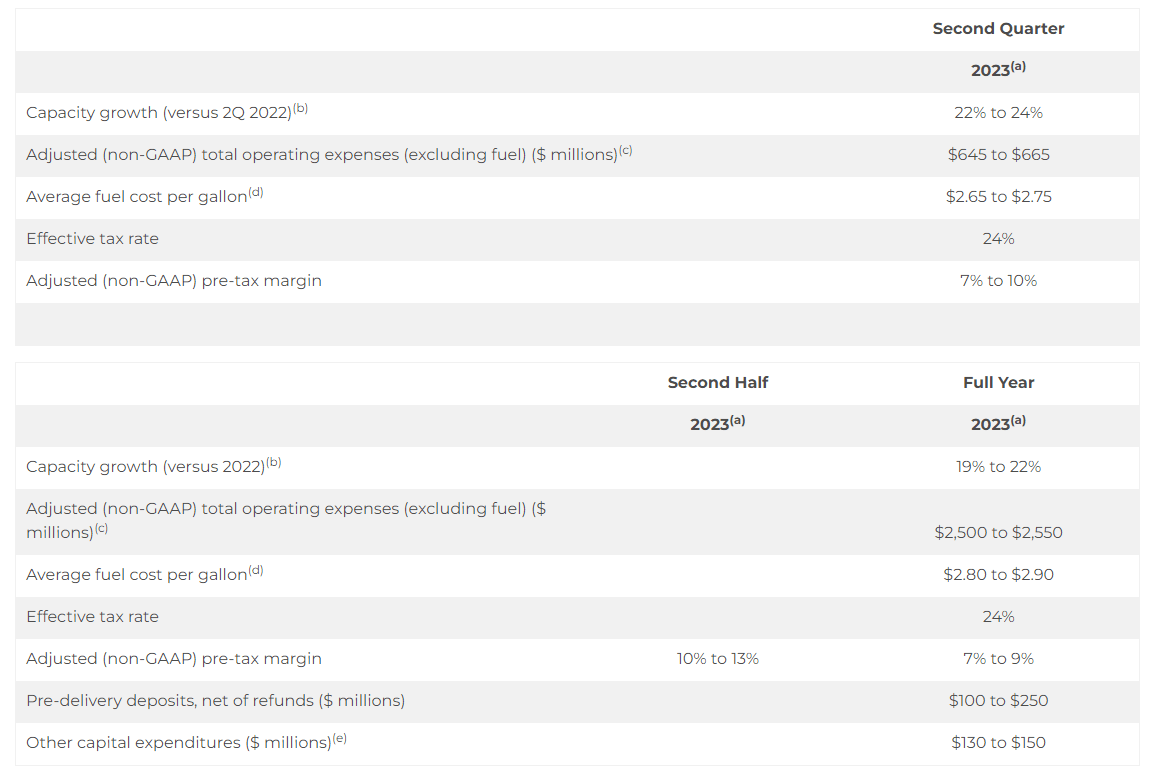Click the "Full Year" column header
This screenshot has height=774, width=1155.
pos(998,383)
